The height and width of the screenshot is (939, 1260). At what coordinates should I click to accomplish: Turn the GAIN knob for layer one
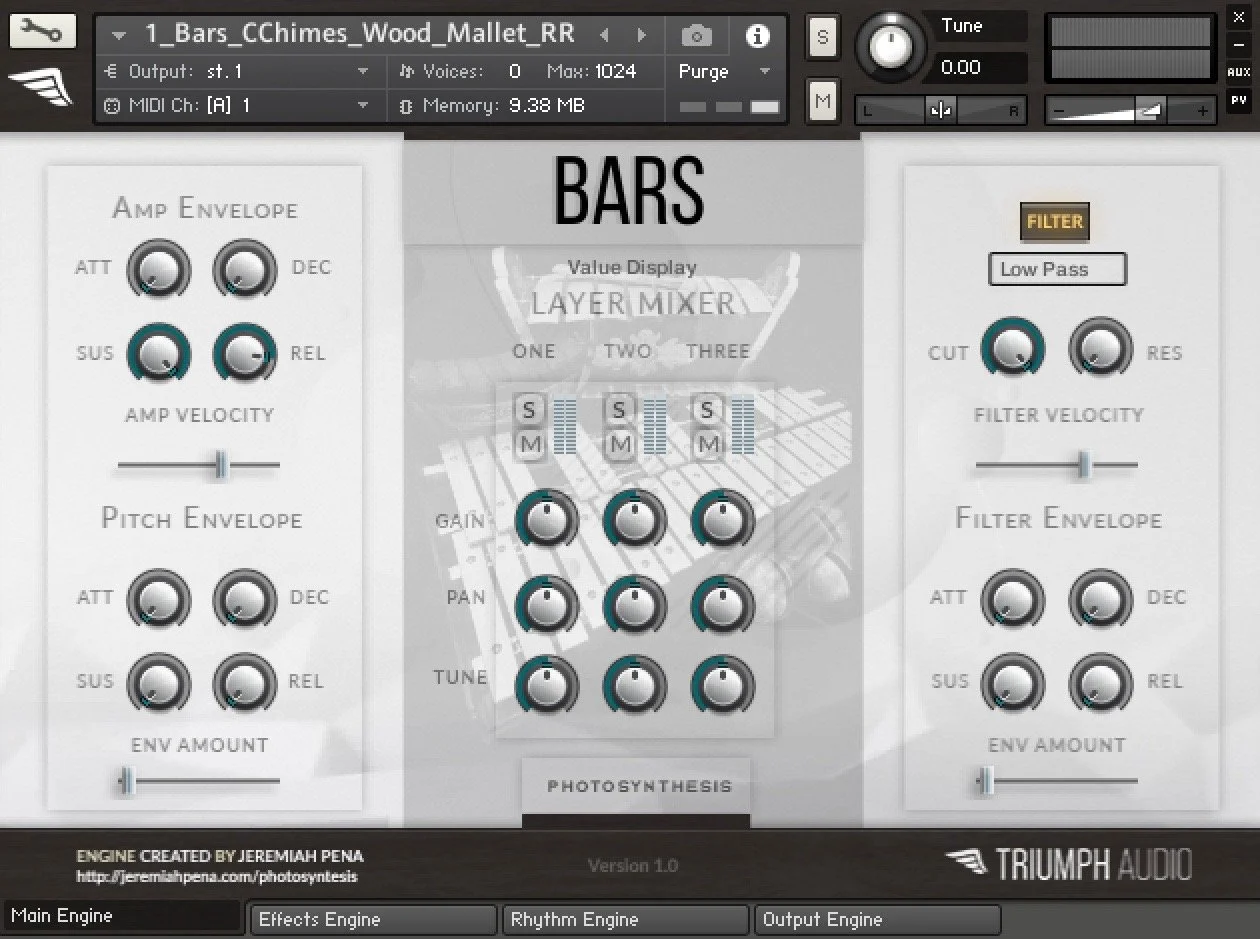[545, 519]
